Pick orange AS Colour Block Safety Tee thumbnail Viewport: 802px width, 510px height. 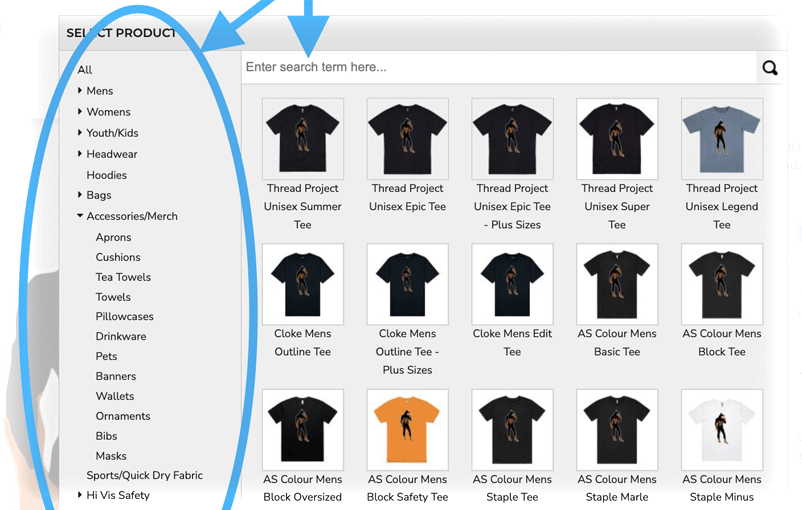tap(408, 430)
